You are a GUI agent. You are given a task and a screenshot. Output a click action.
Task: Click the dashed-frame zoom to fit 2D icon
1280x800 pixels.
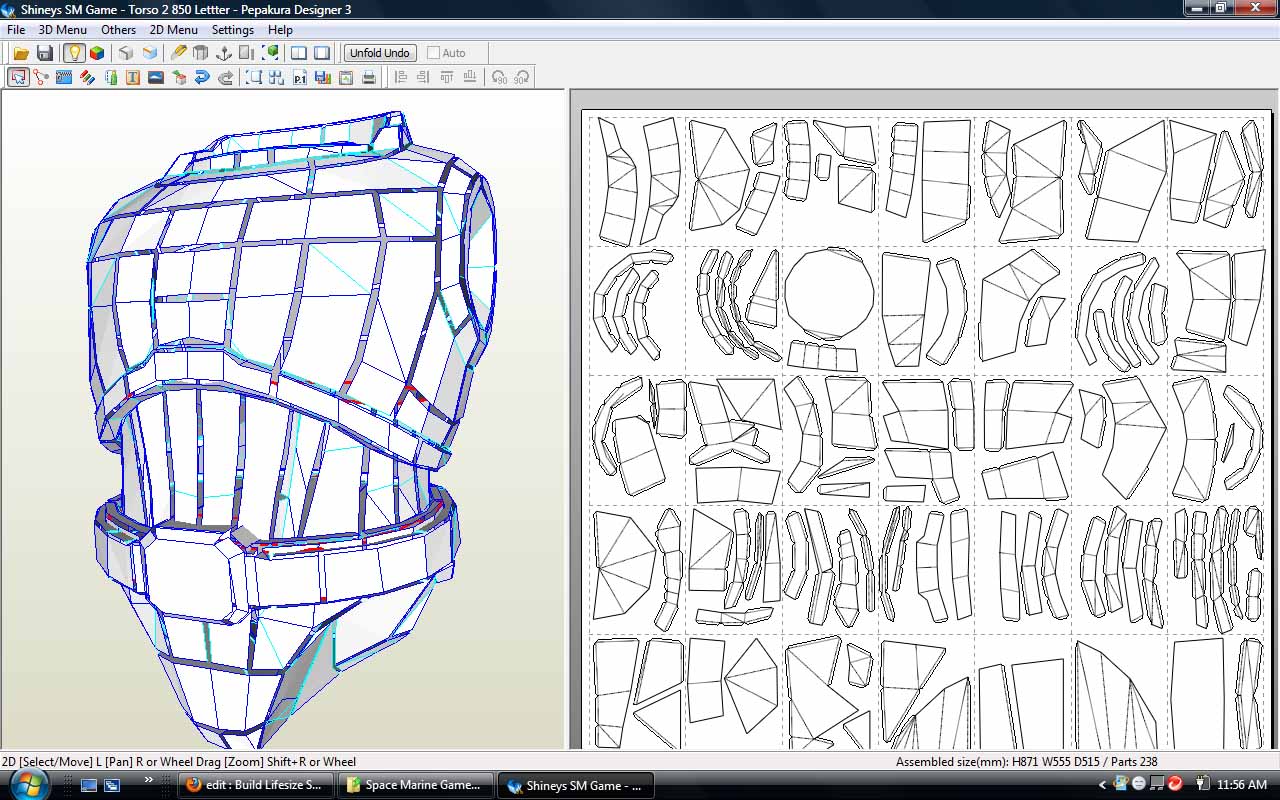click(254, 77)
